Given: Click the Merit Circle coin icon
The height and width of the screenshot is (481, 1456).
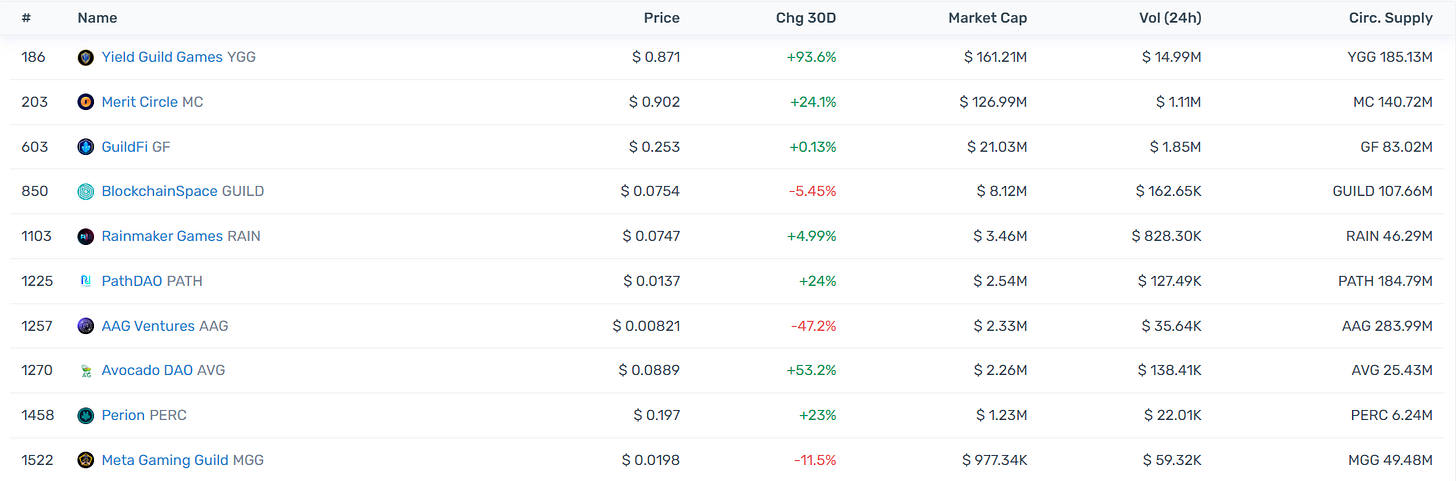Looking at the screenshot, I should pos(86,102).
